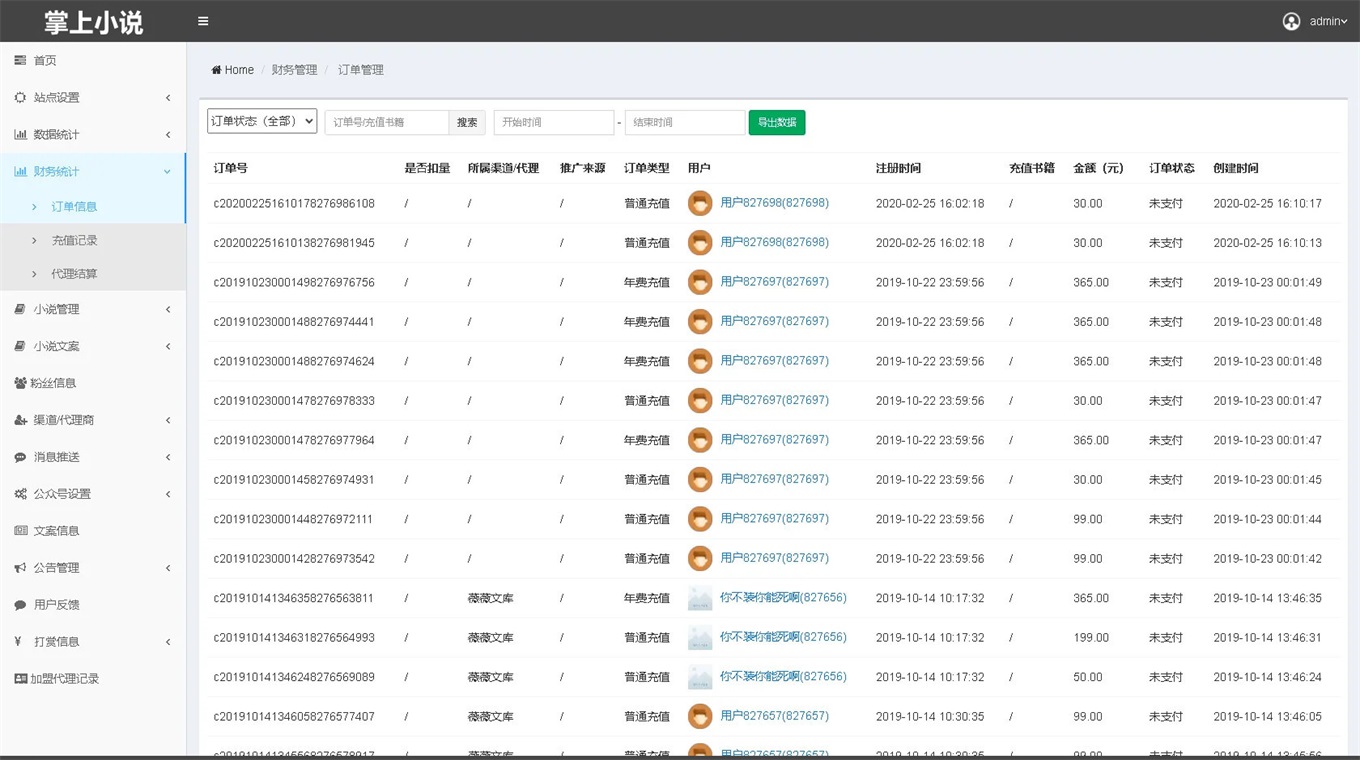The width and height of the screenshot is (1360, 760).
Task: Focus the 结束时间 date field
Action: (685, 122)
